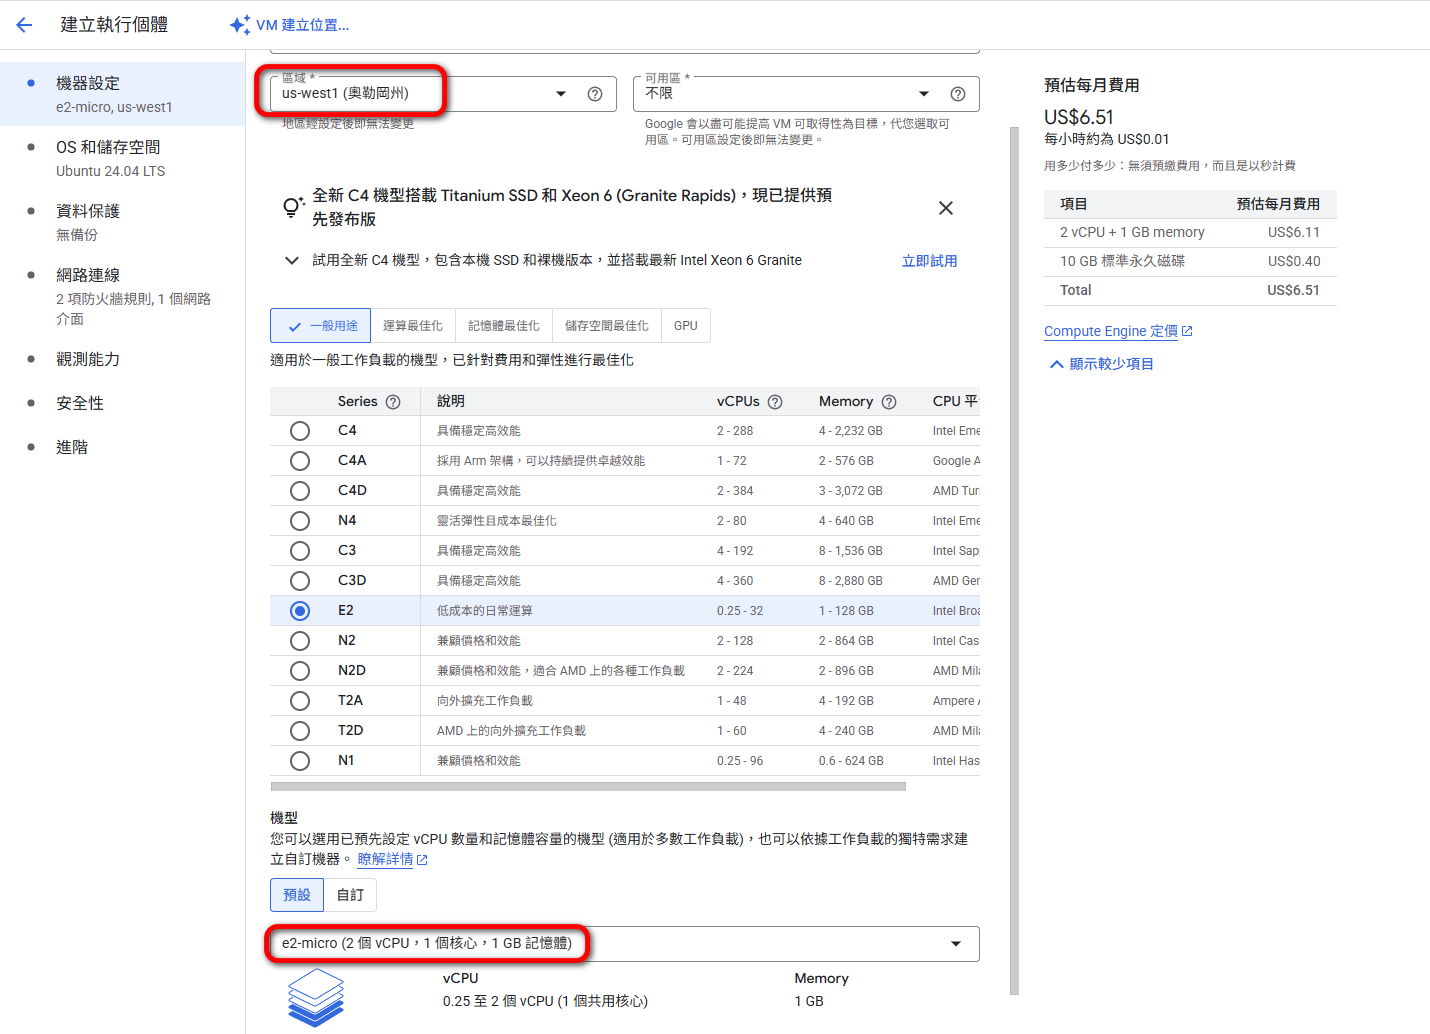Dismiss the C4 machine type announcement
This screenshot has width=1430, height=1034.
click(946, 208)
